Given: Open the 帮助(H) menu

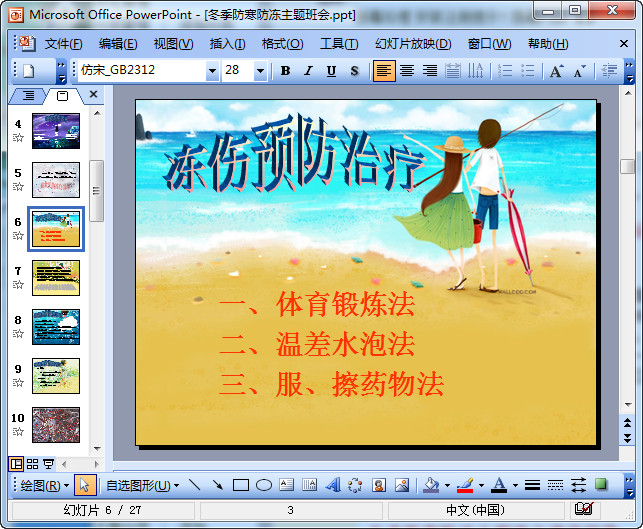Looking at the screenshot, I should pyautogui.click(x=548, y=43).
